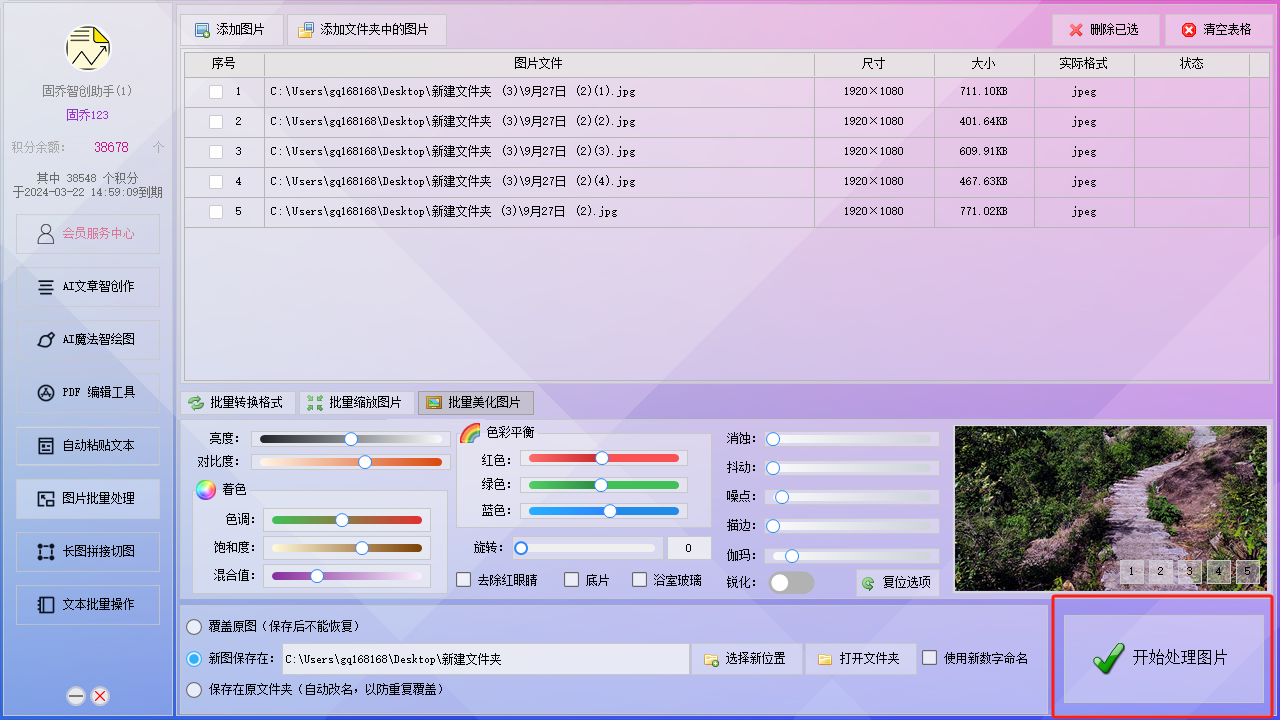Select 保存在原文件夹 radio option
Viewport: 1280px width, 720px height.
click(x=194, y=690)
